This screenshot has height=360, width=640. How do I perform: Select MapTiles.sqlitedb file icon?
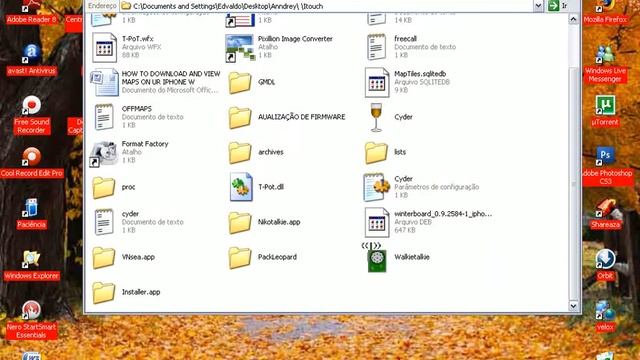click(x=376, y=82)
